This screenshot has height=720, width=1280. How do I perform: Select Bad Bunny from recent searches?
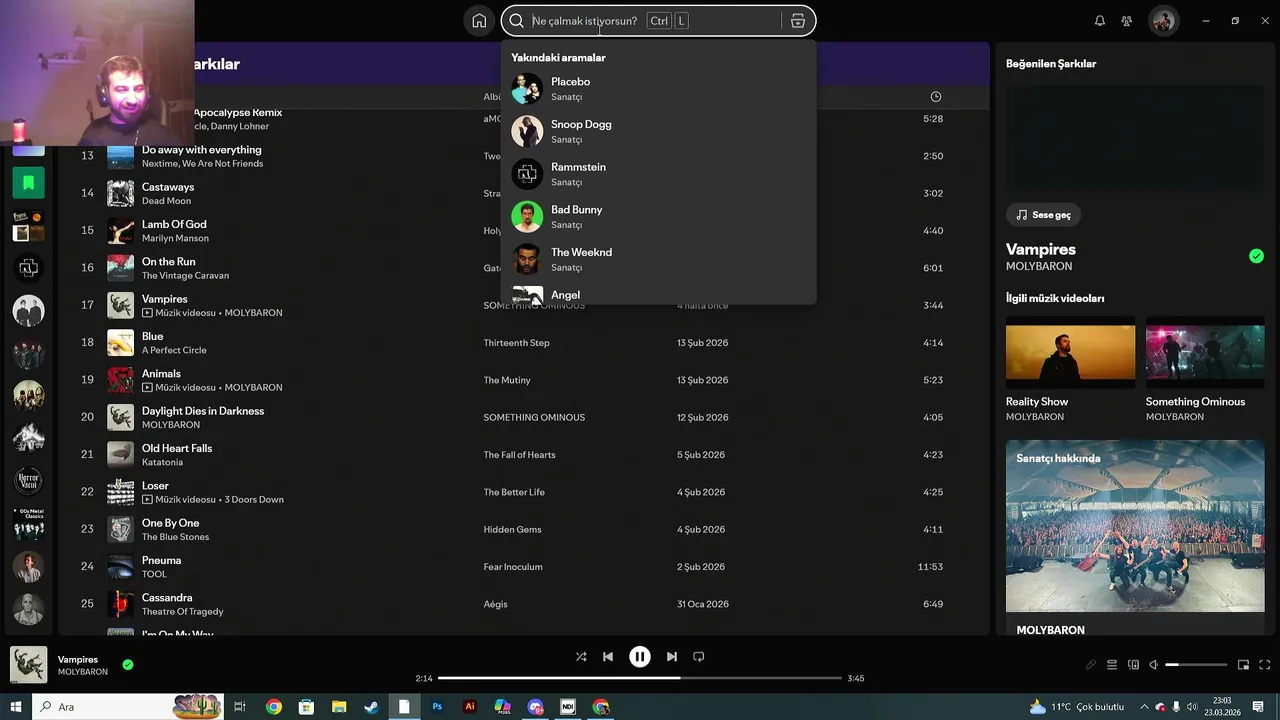point(658,217)
